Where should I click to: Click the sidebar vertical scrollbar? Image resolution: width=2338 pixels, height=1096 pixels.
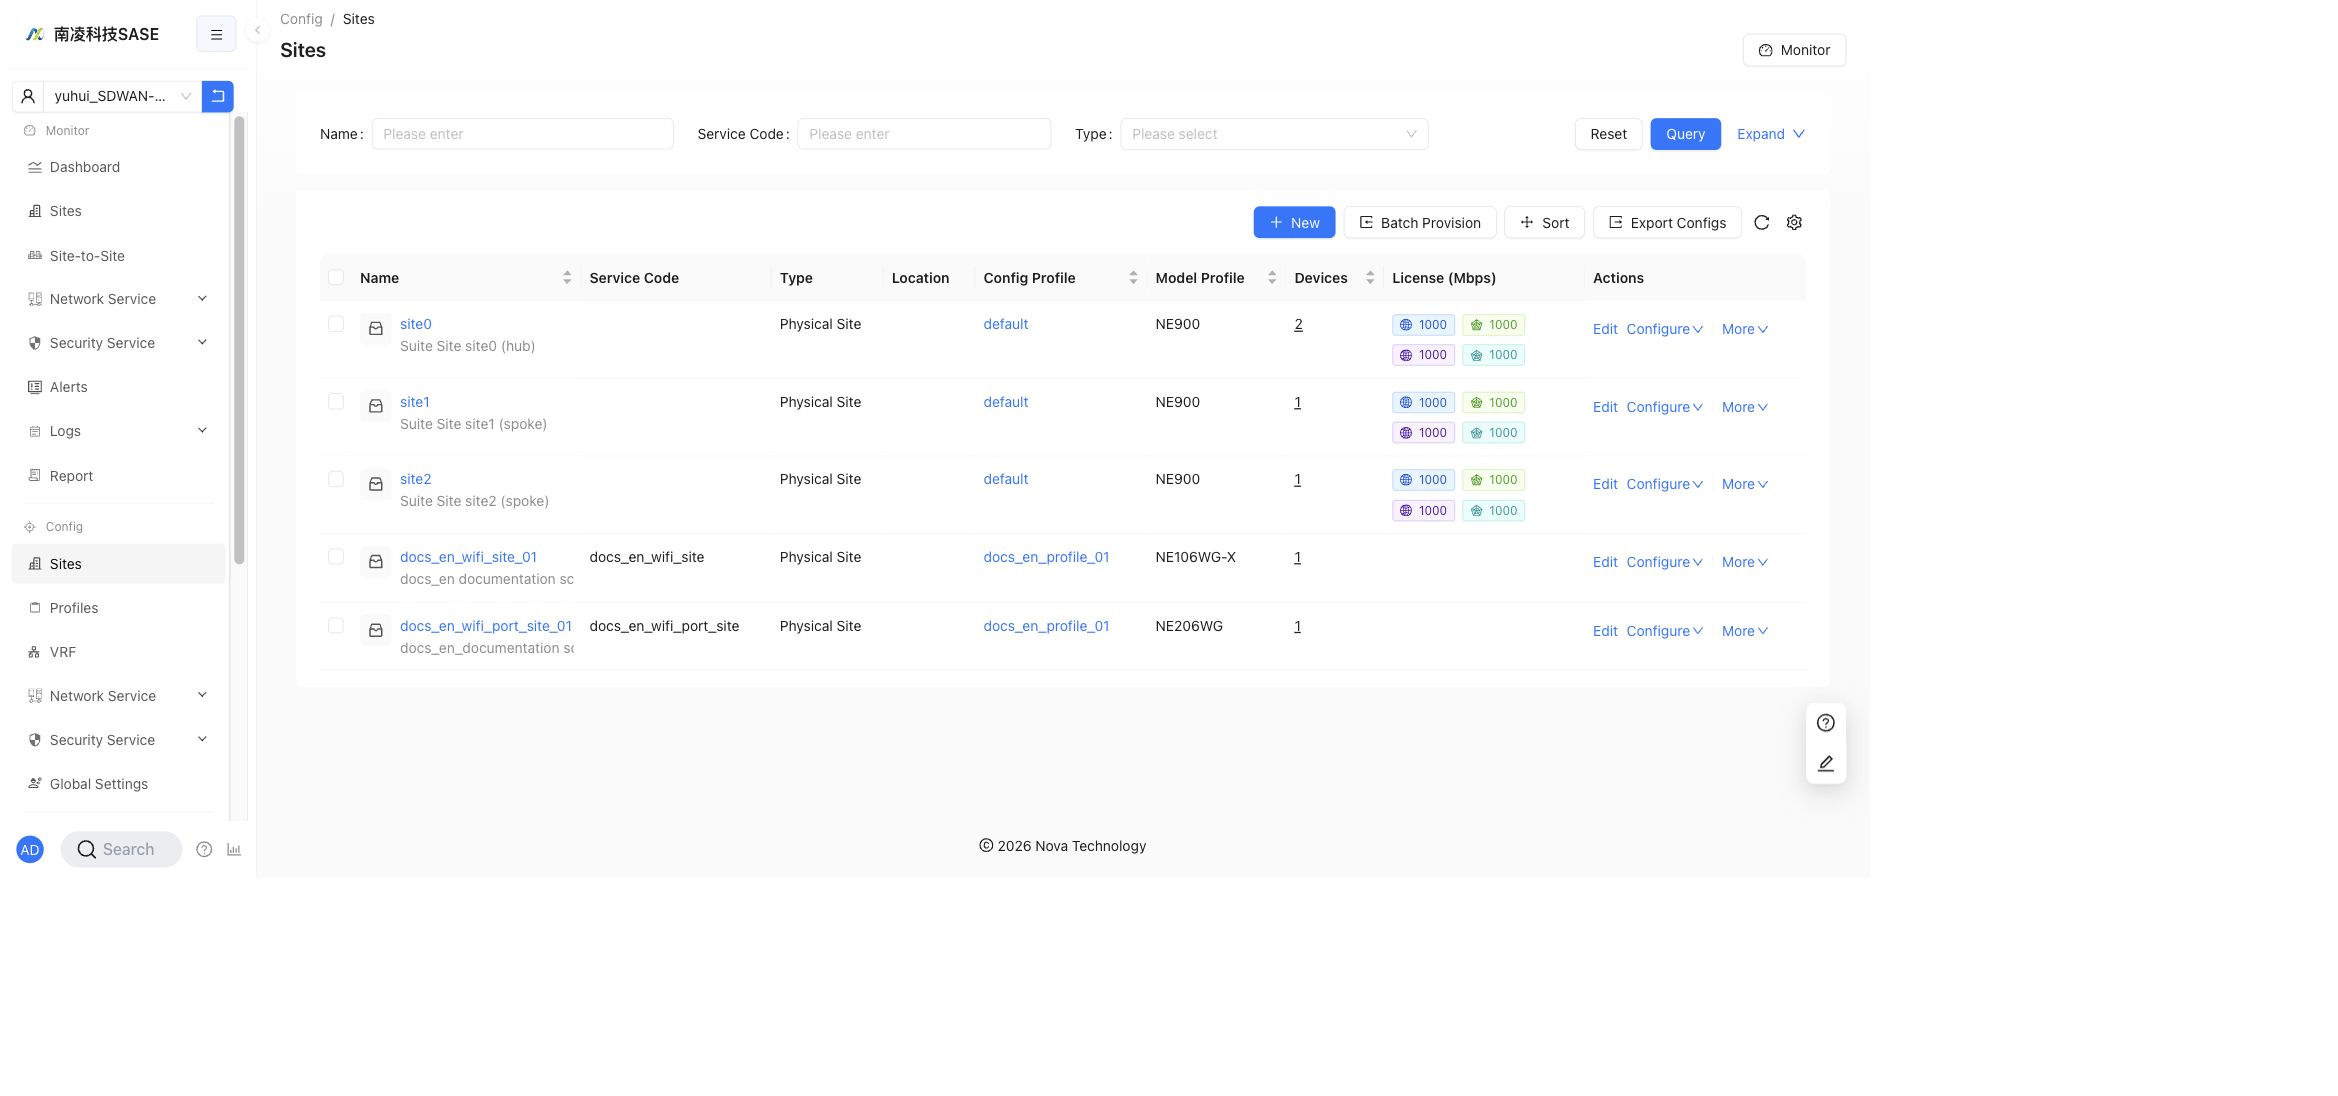(239, 340)
